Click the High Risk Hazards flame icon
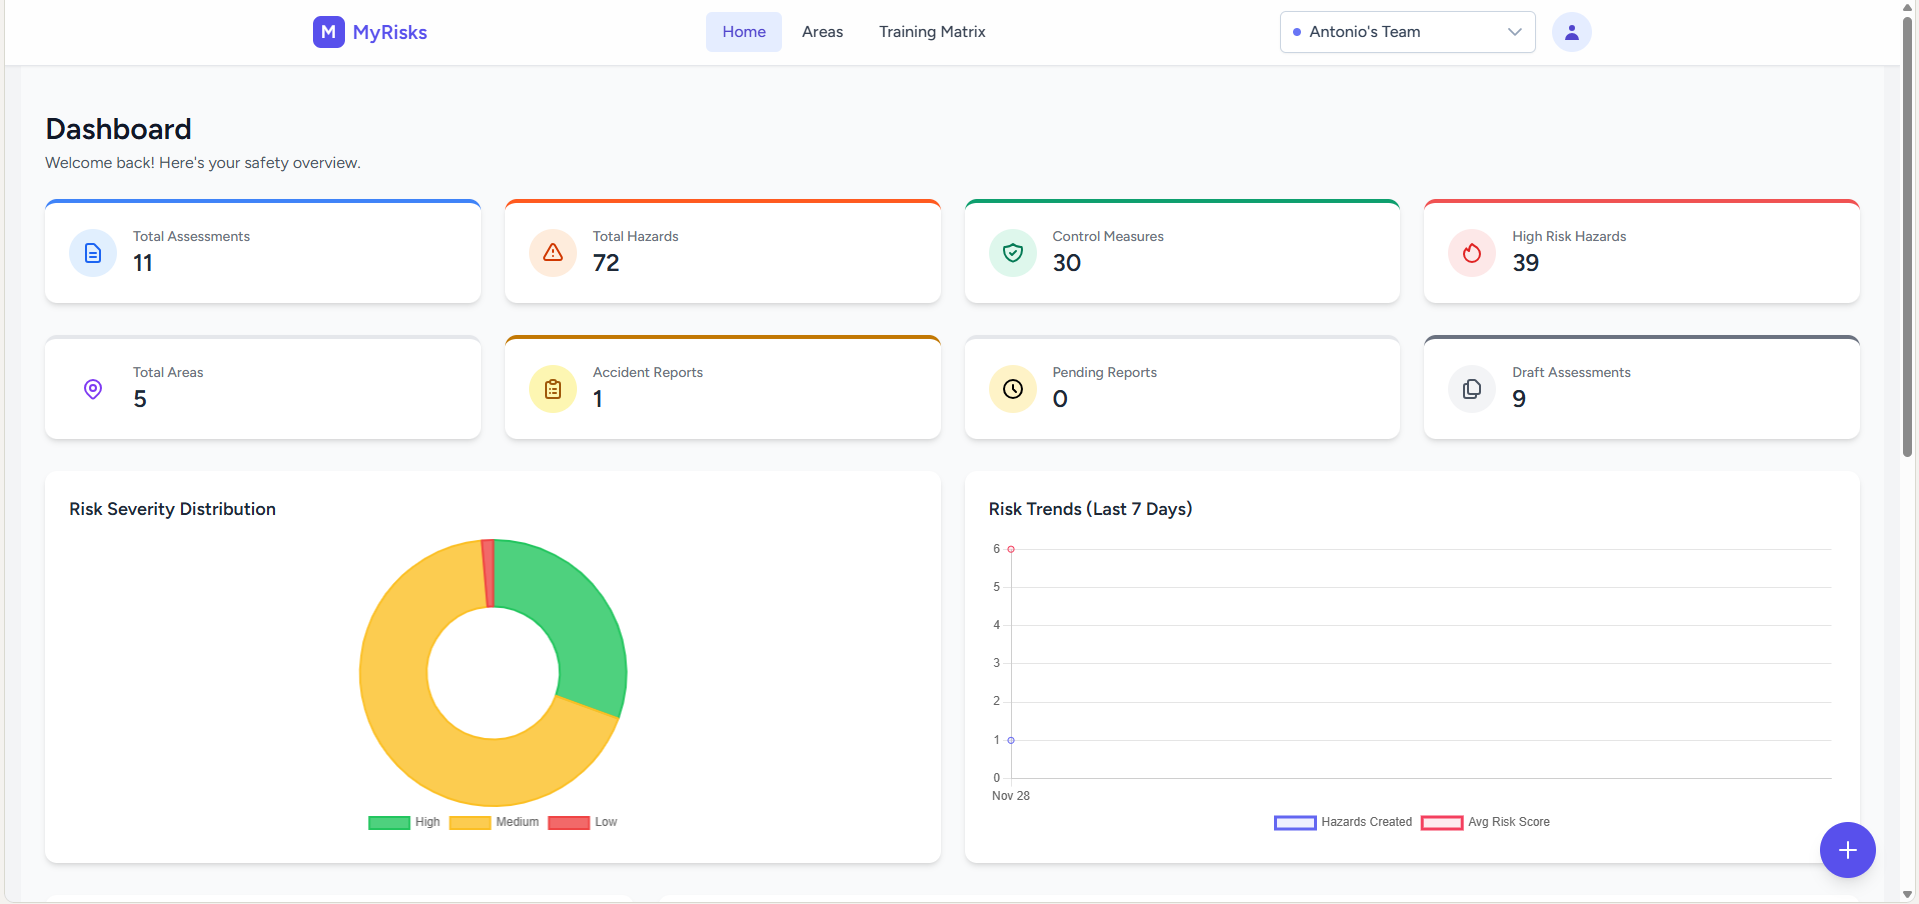This screenshot has width=1919, height=904. (x=1472, y=253)
